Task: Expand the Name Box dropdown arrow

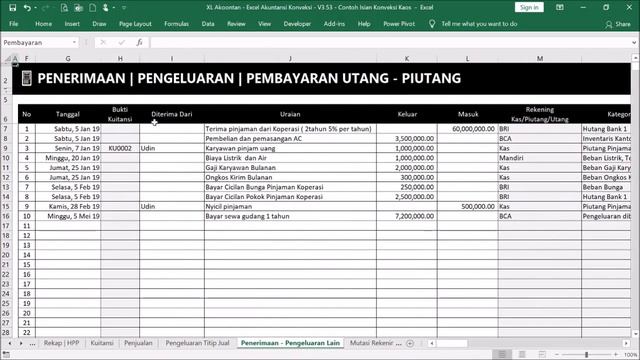Action: click(x=74, y=42)
